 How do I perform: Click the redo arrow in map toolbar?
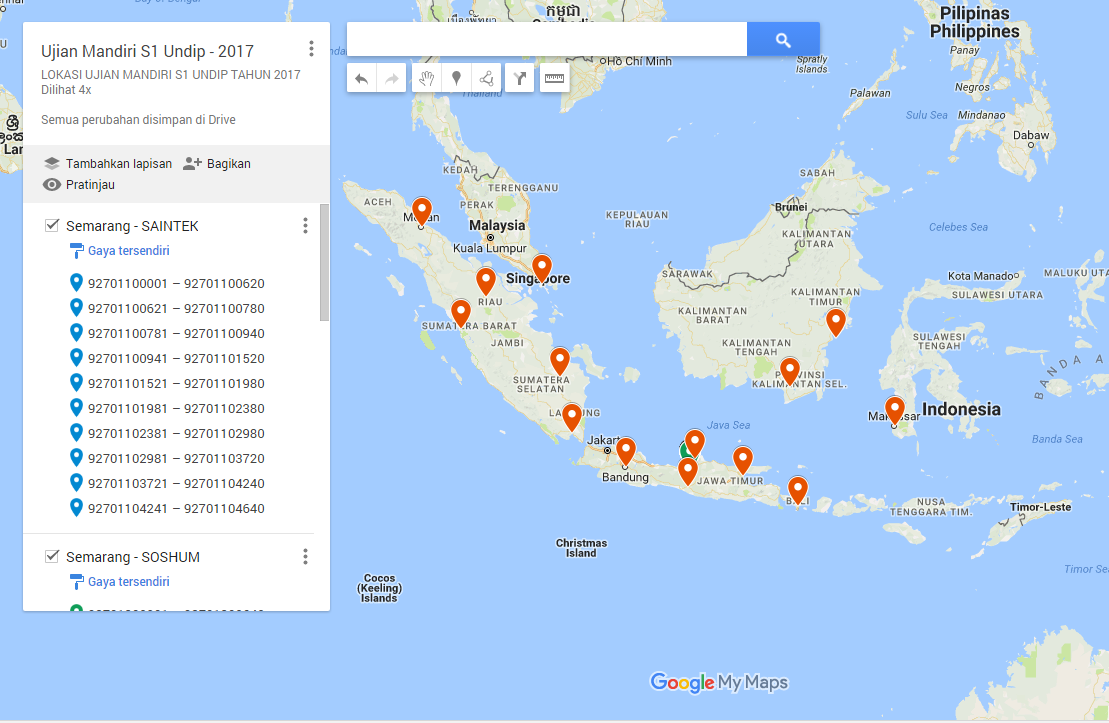(391, 78)
